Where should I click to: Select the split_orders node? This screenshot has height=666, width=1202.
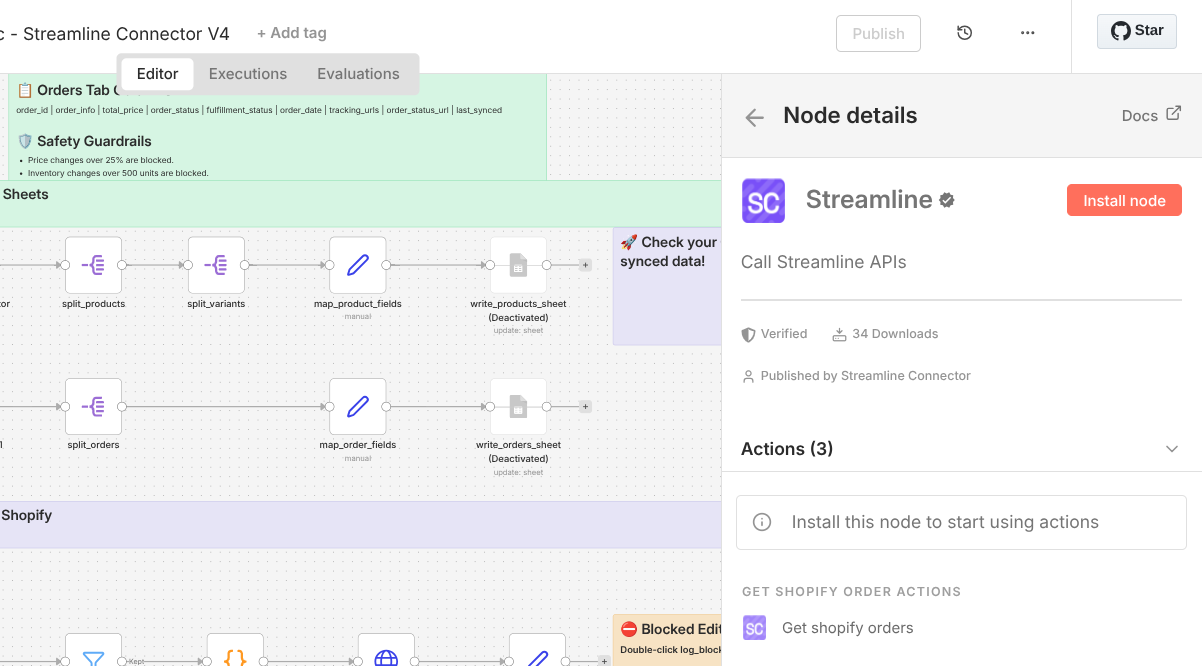(93, 407)
